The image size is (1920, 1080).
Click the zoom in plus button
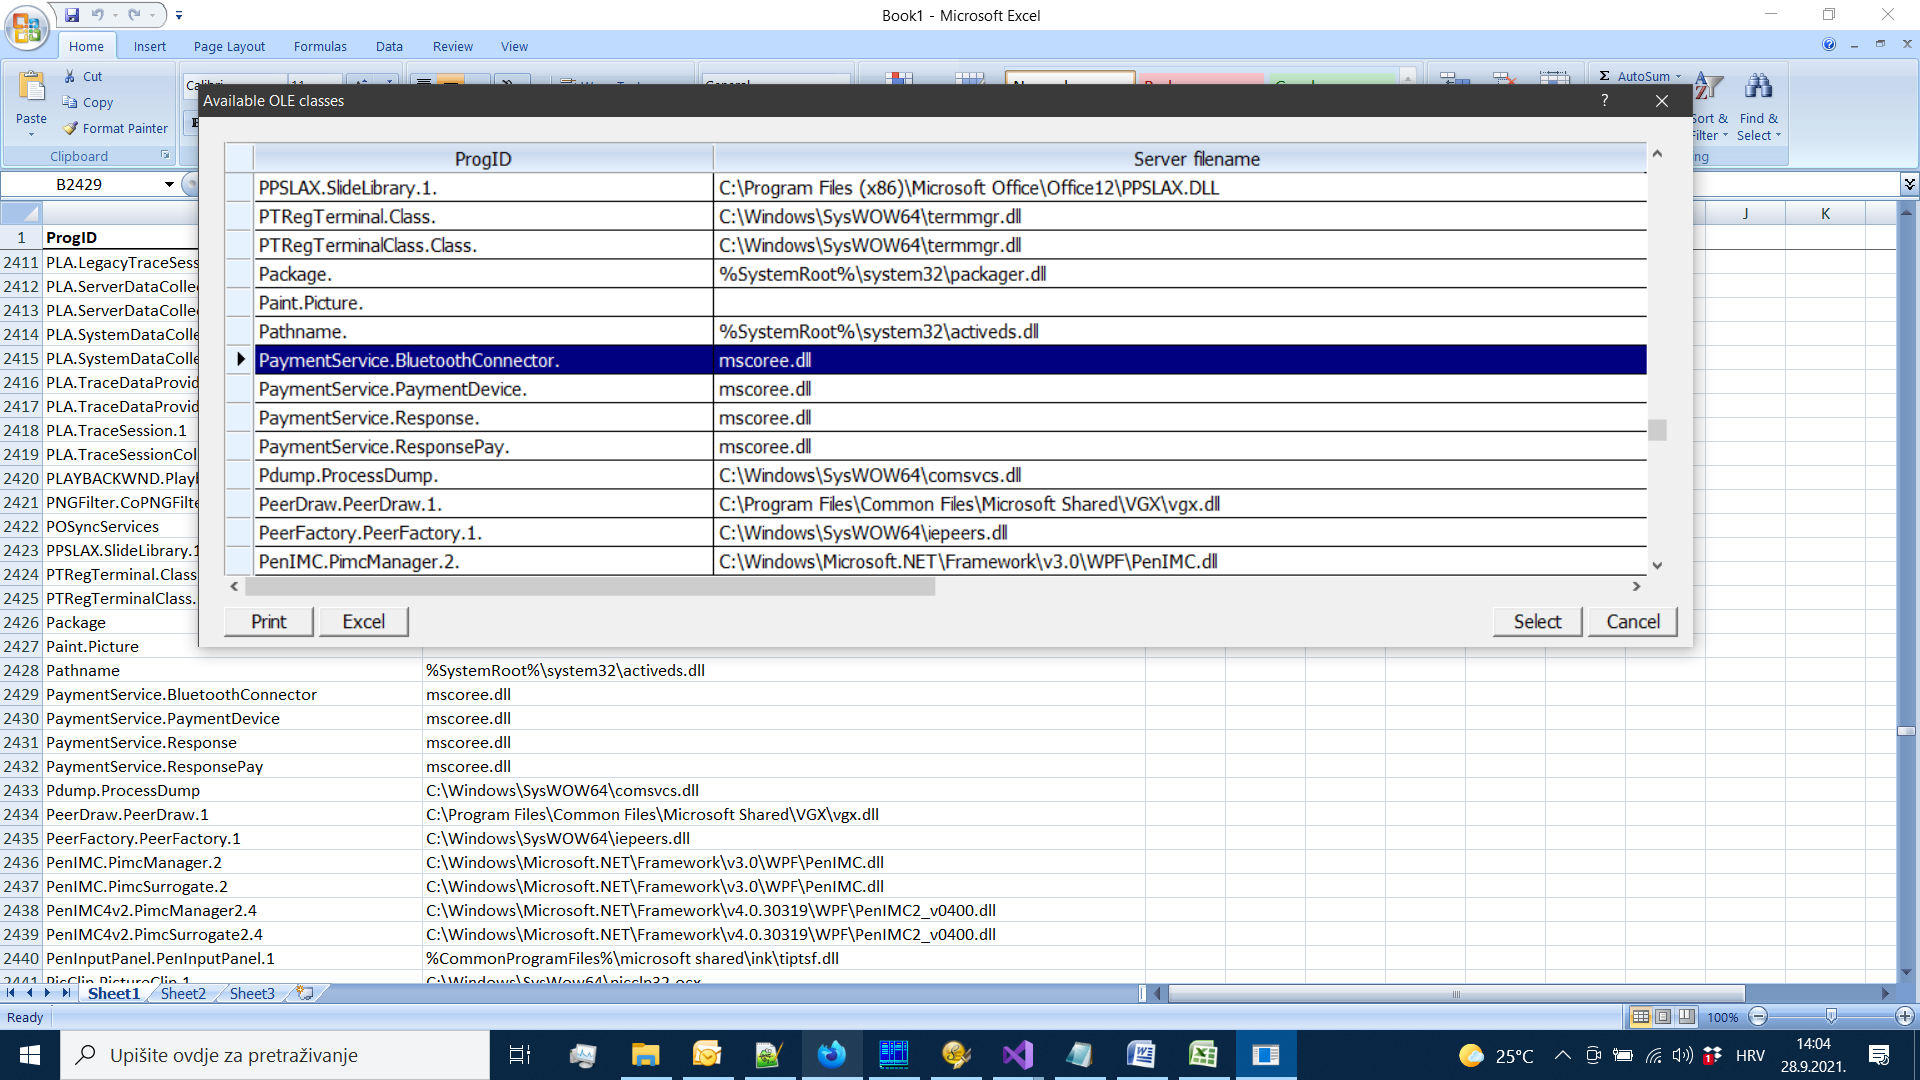click(x=1905, y=1016)
